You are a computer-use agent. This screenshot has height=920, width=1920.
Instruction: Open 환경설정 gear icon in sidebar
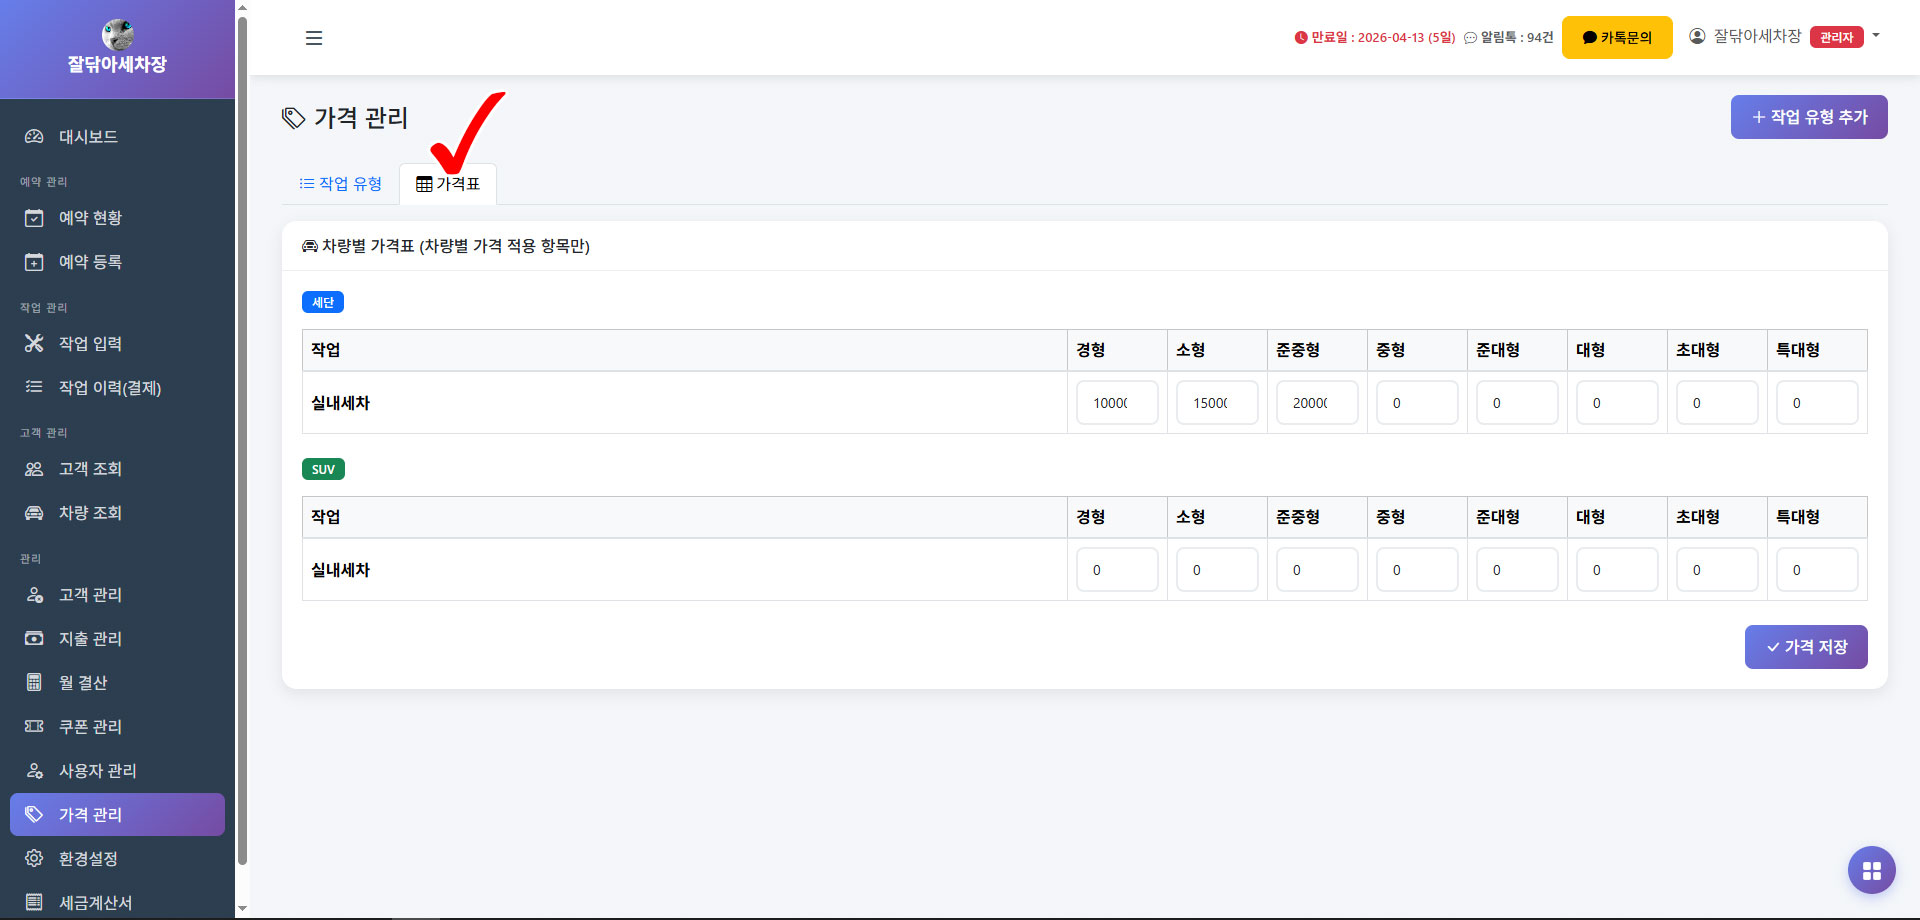point(34,859)
